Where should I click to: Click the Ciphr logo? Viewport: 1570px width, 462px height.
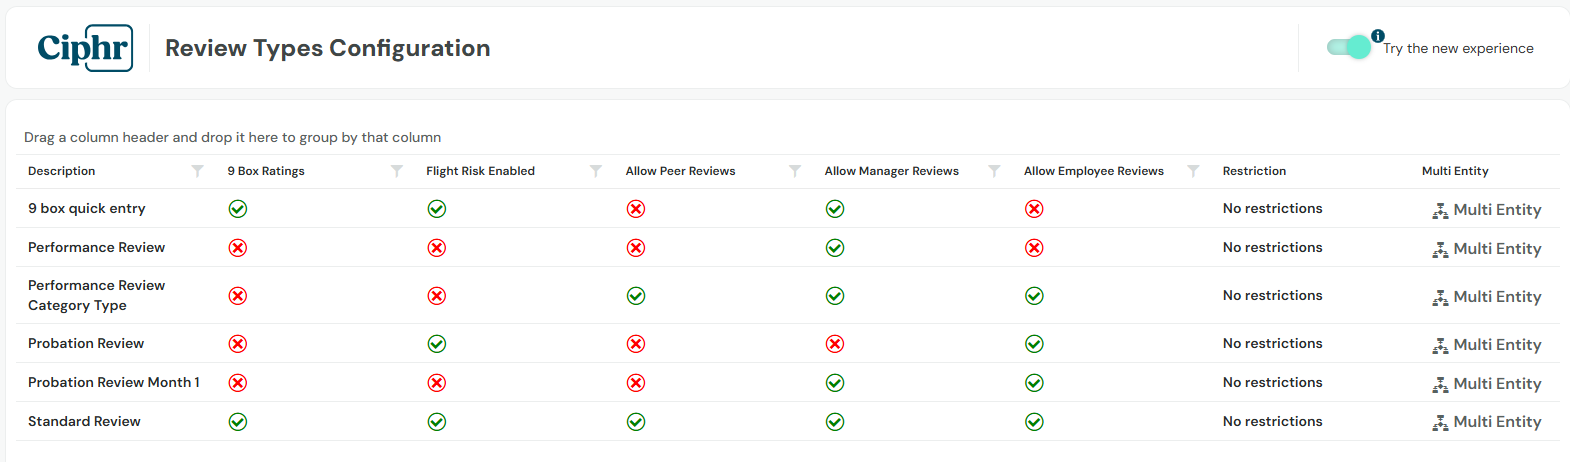(x=85, y=48)
